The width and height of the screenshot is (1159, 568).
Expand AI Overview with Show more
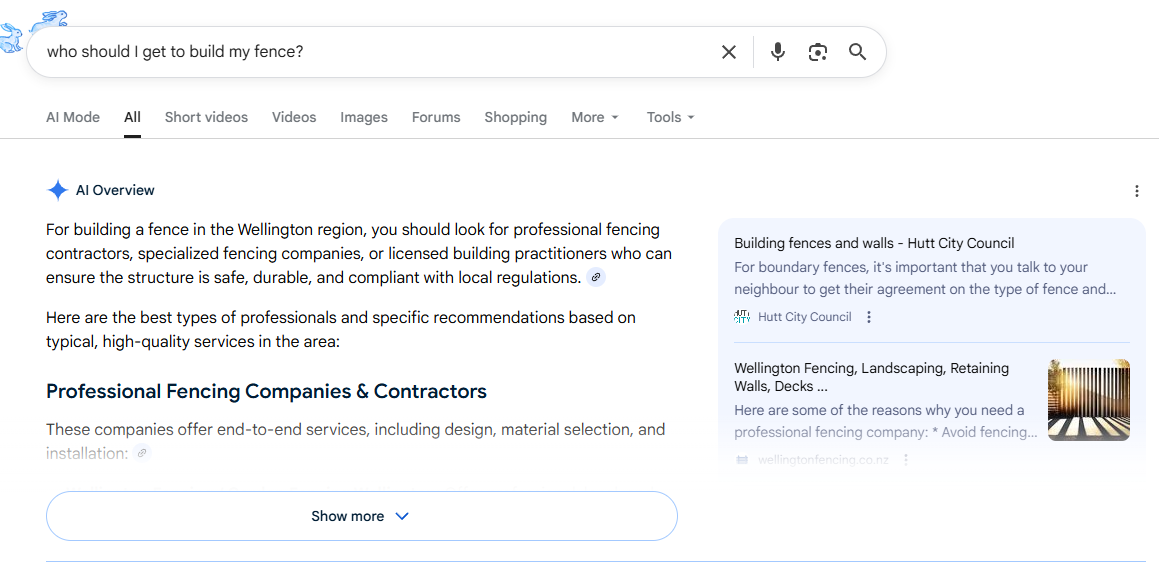(x=361, y=516)
